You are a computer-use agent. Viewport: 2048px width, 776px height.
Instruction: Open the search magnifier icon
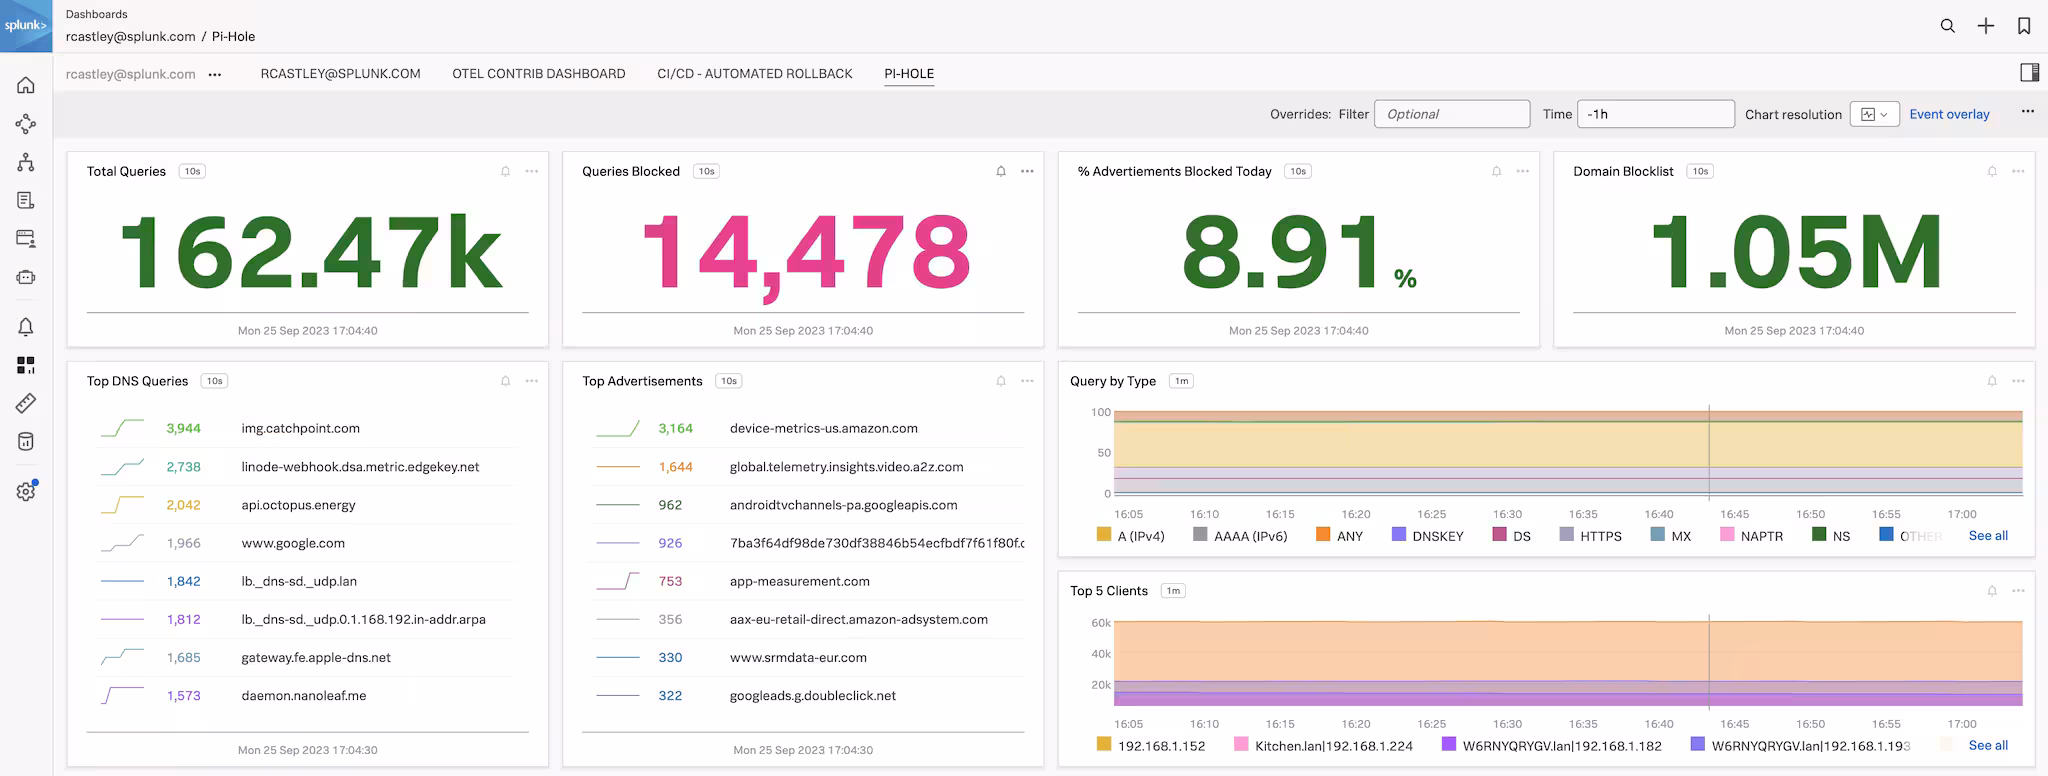(x=1947, y=26)
